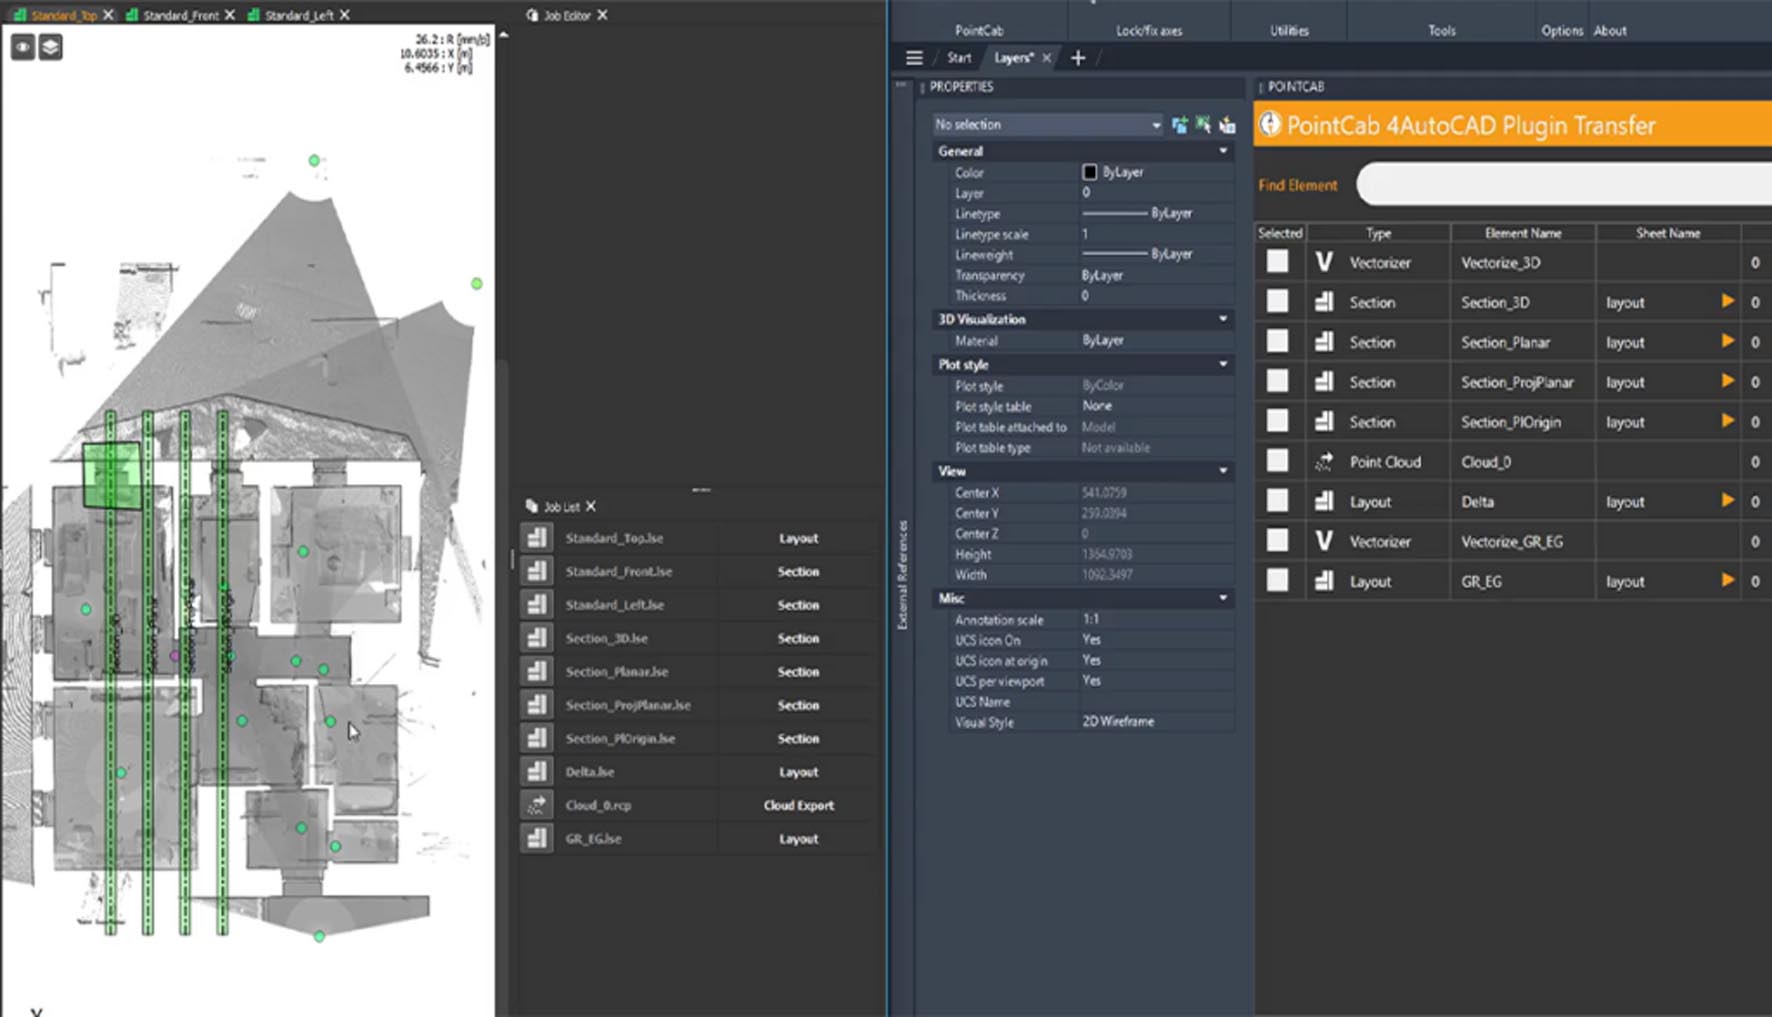Click the Toggle PICKADD icon in Properties
This screenshot has height=1017, width=1772.
point(1180,125)
